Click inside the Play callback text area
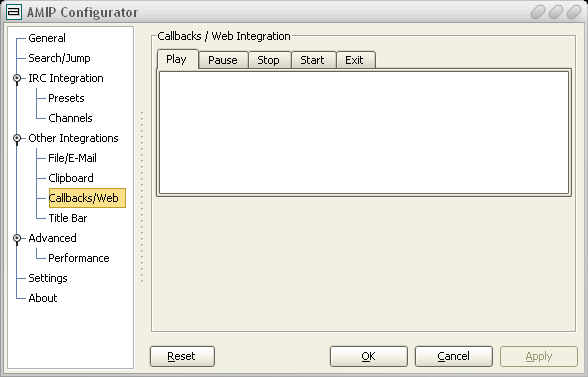Viewport: 588px width, 377px height. point(364,133)
